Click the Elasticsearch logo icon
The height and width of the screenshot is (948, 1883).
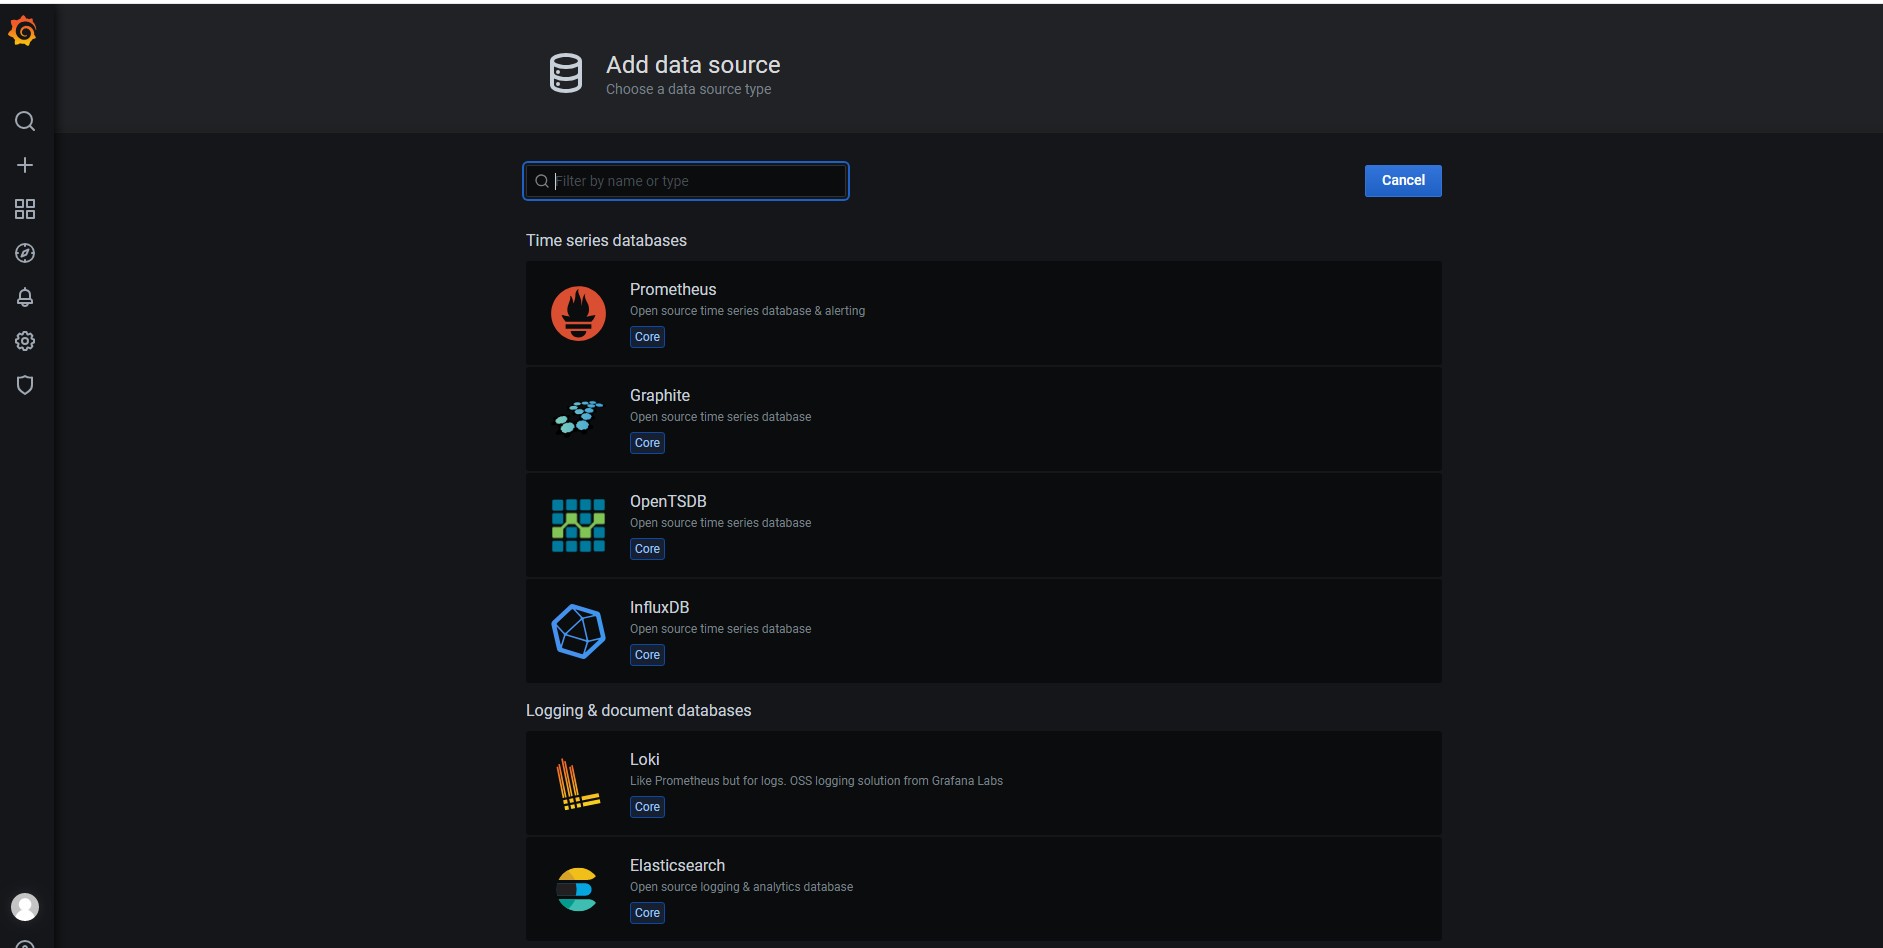(x=577, y=889)
